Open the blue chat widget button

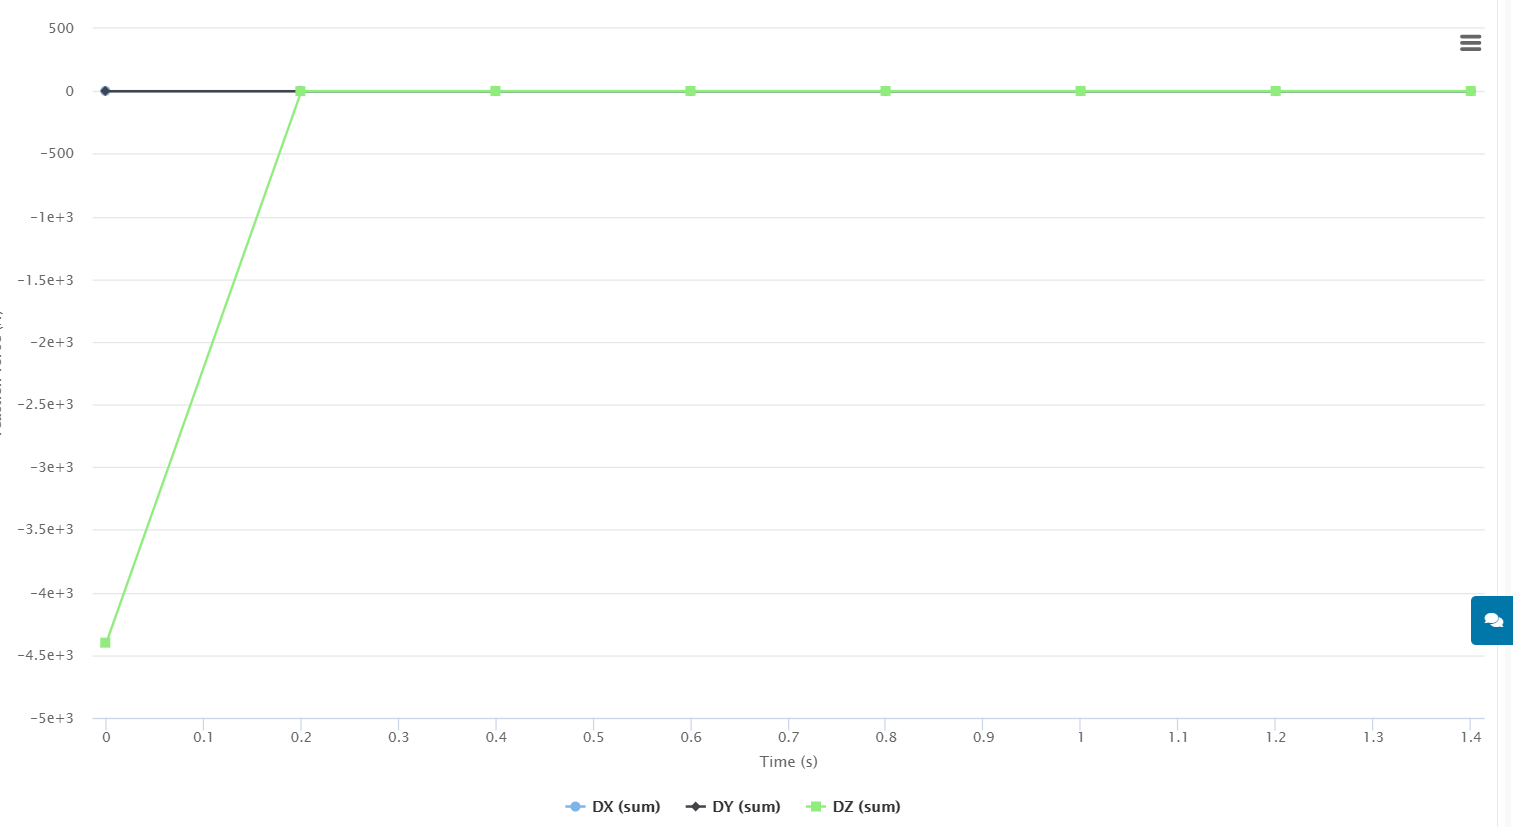click(x=1493, y=620)
